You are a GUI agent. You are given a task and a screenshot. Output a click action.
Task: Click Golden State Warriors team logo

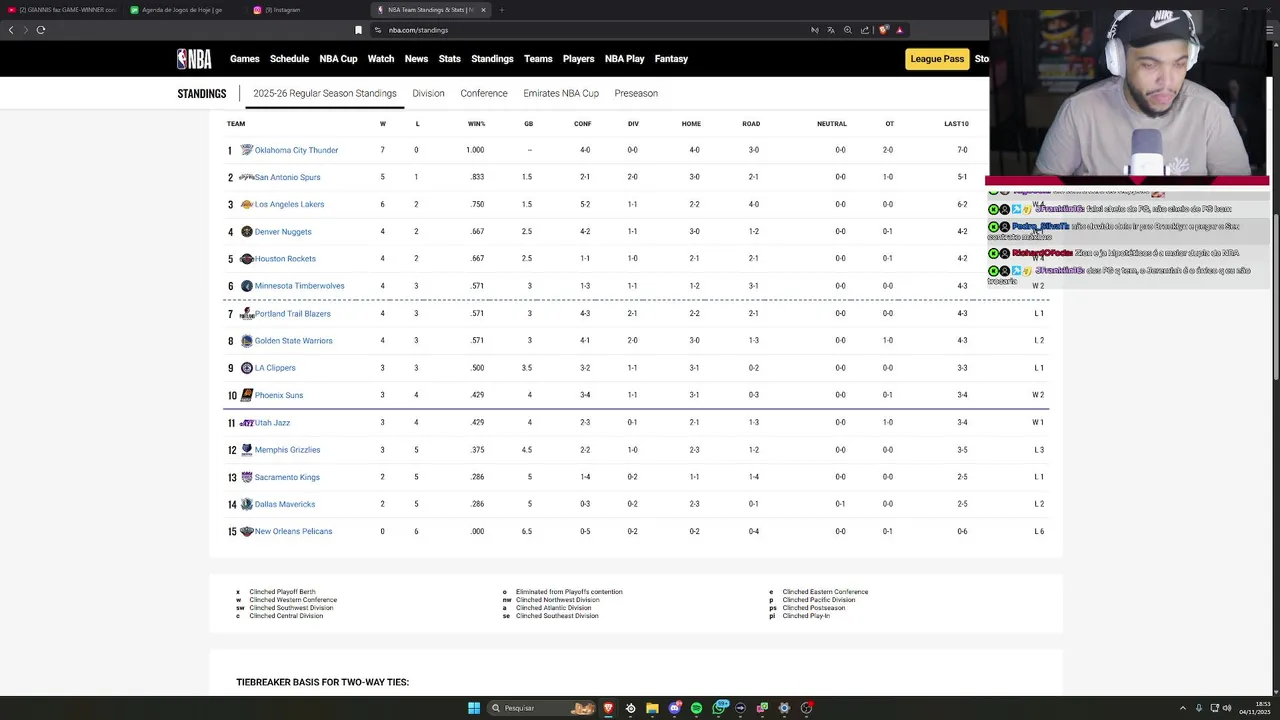point(247,341)
